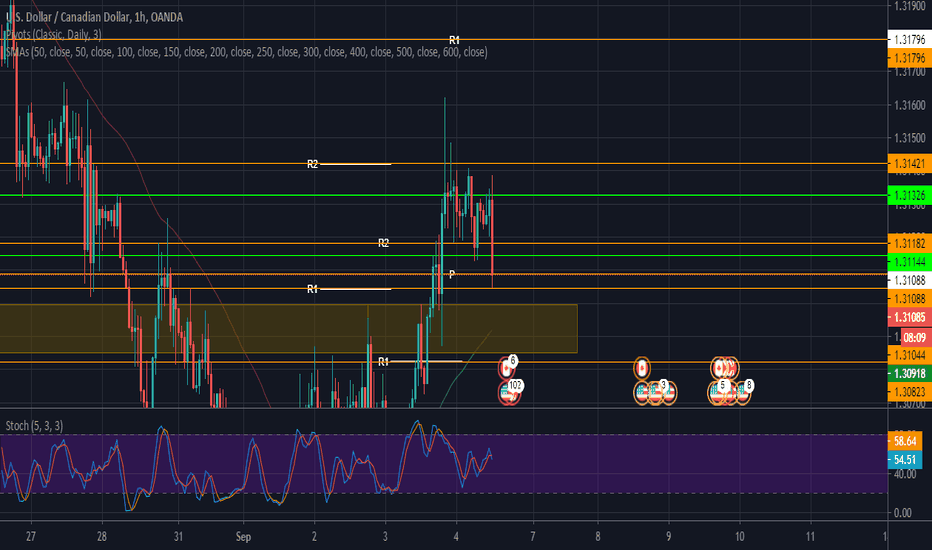Click the green 1.30918 price label
Image resolution: width=932 pixels, height=550 pixels.
tap(909, 373)
